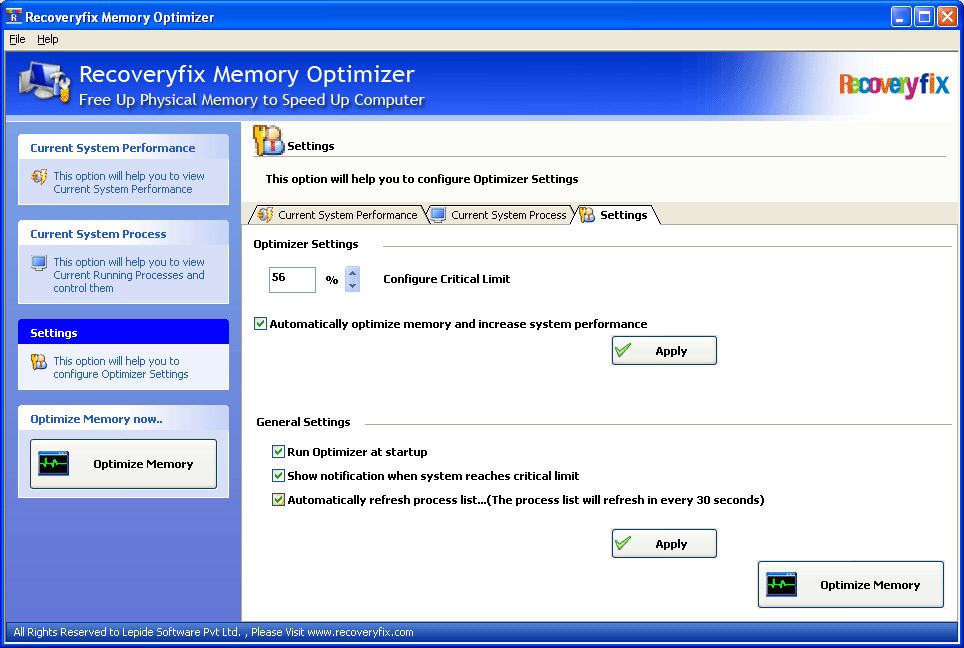The image size is (964, 648).
Task: Toggle automatically optimize memory checkbox
Action: (x=261, y=324)
